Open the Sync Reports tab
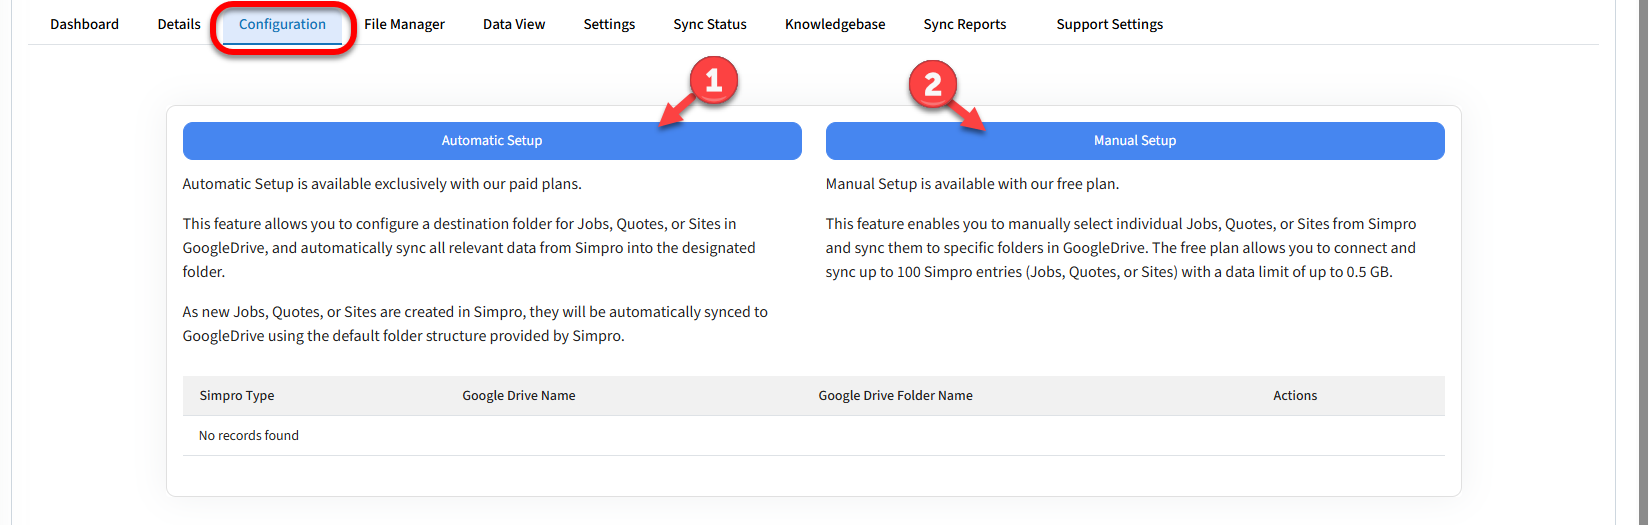Viewport: 1649px width, 525px height. tap(965, 24)
